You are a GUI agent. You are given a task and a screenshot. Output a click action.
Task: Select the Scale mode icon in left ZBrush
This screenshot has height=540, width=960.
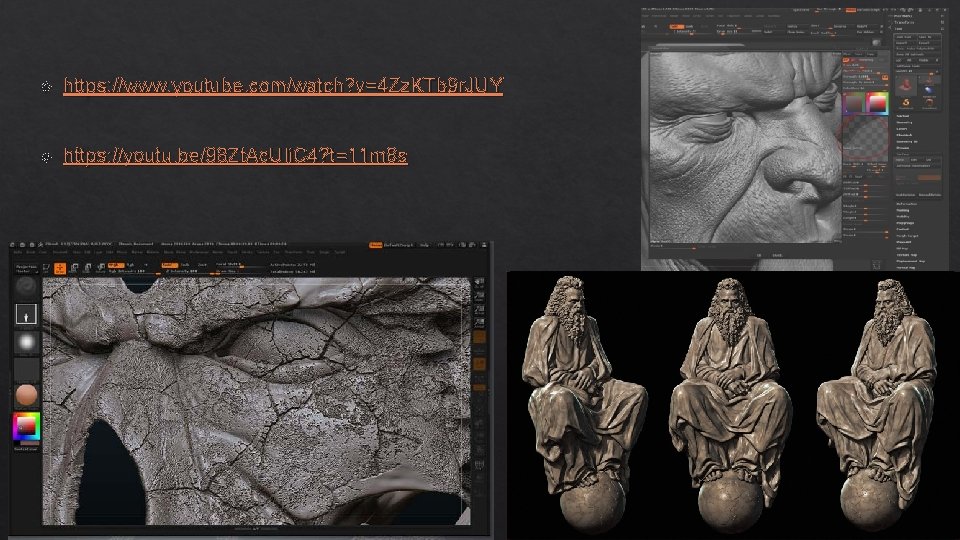(88, 268)
